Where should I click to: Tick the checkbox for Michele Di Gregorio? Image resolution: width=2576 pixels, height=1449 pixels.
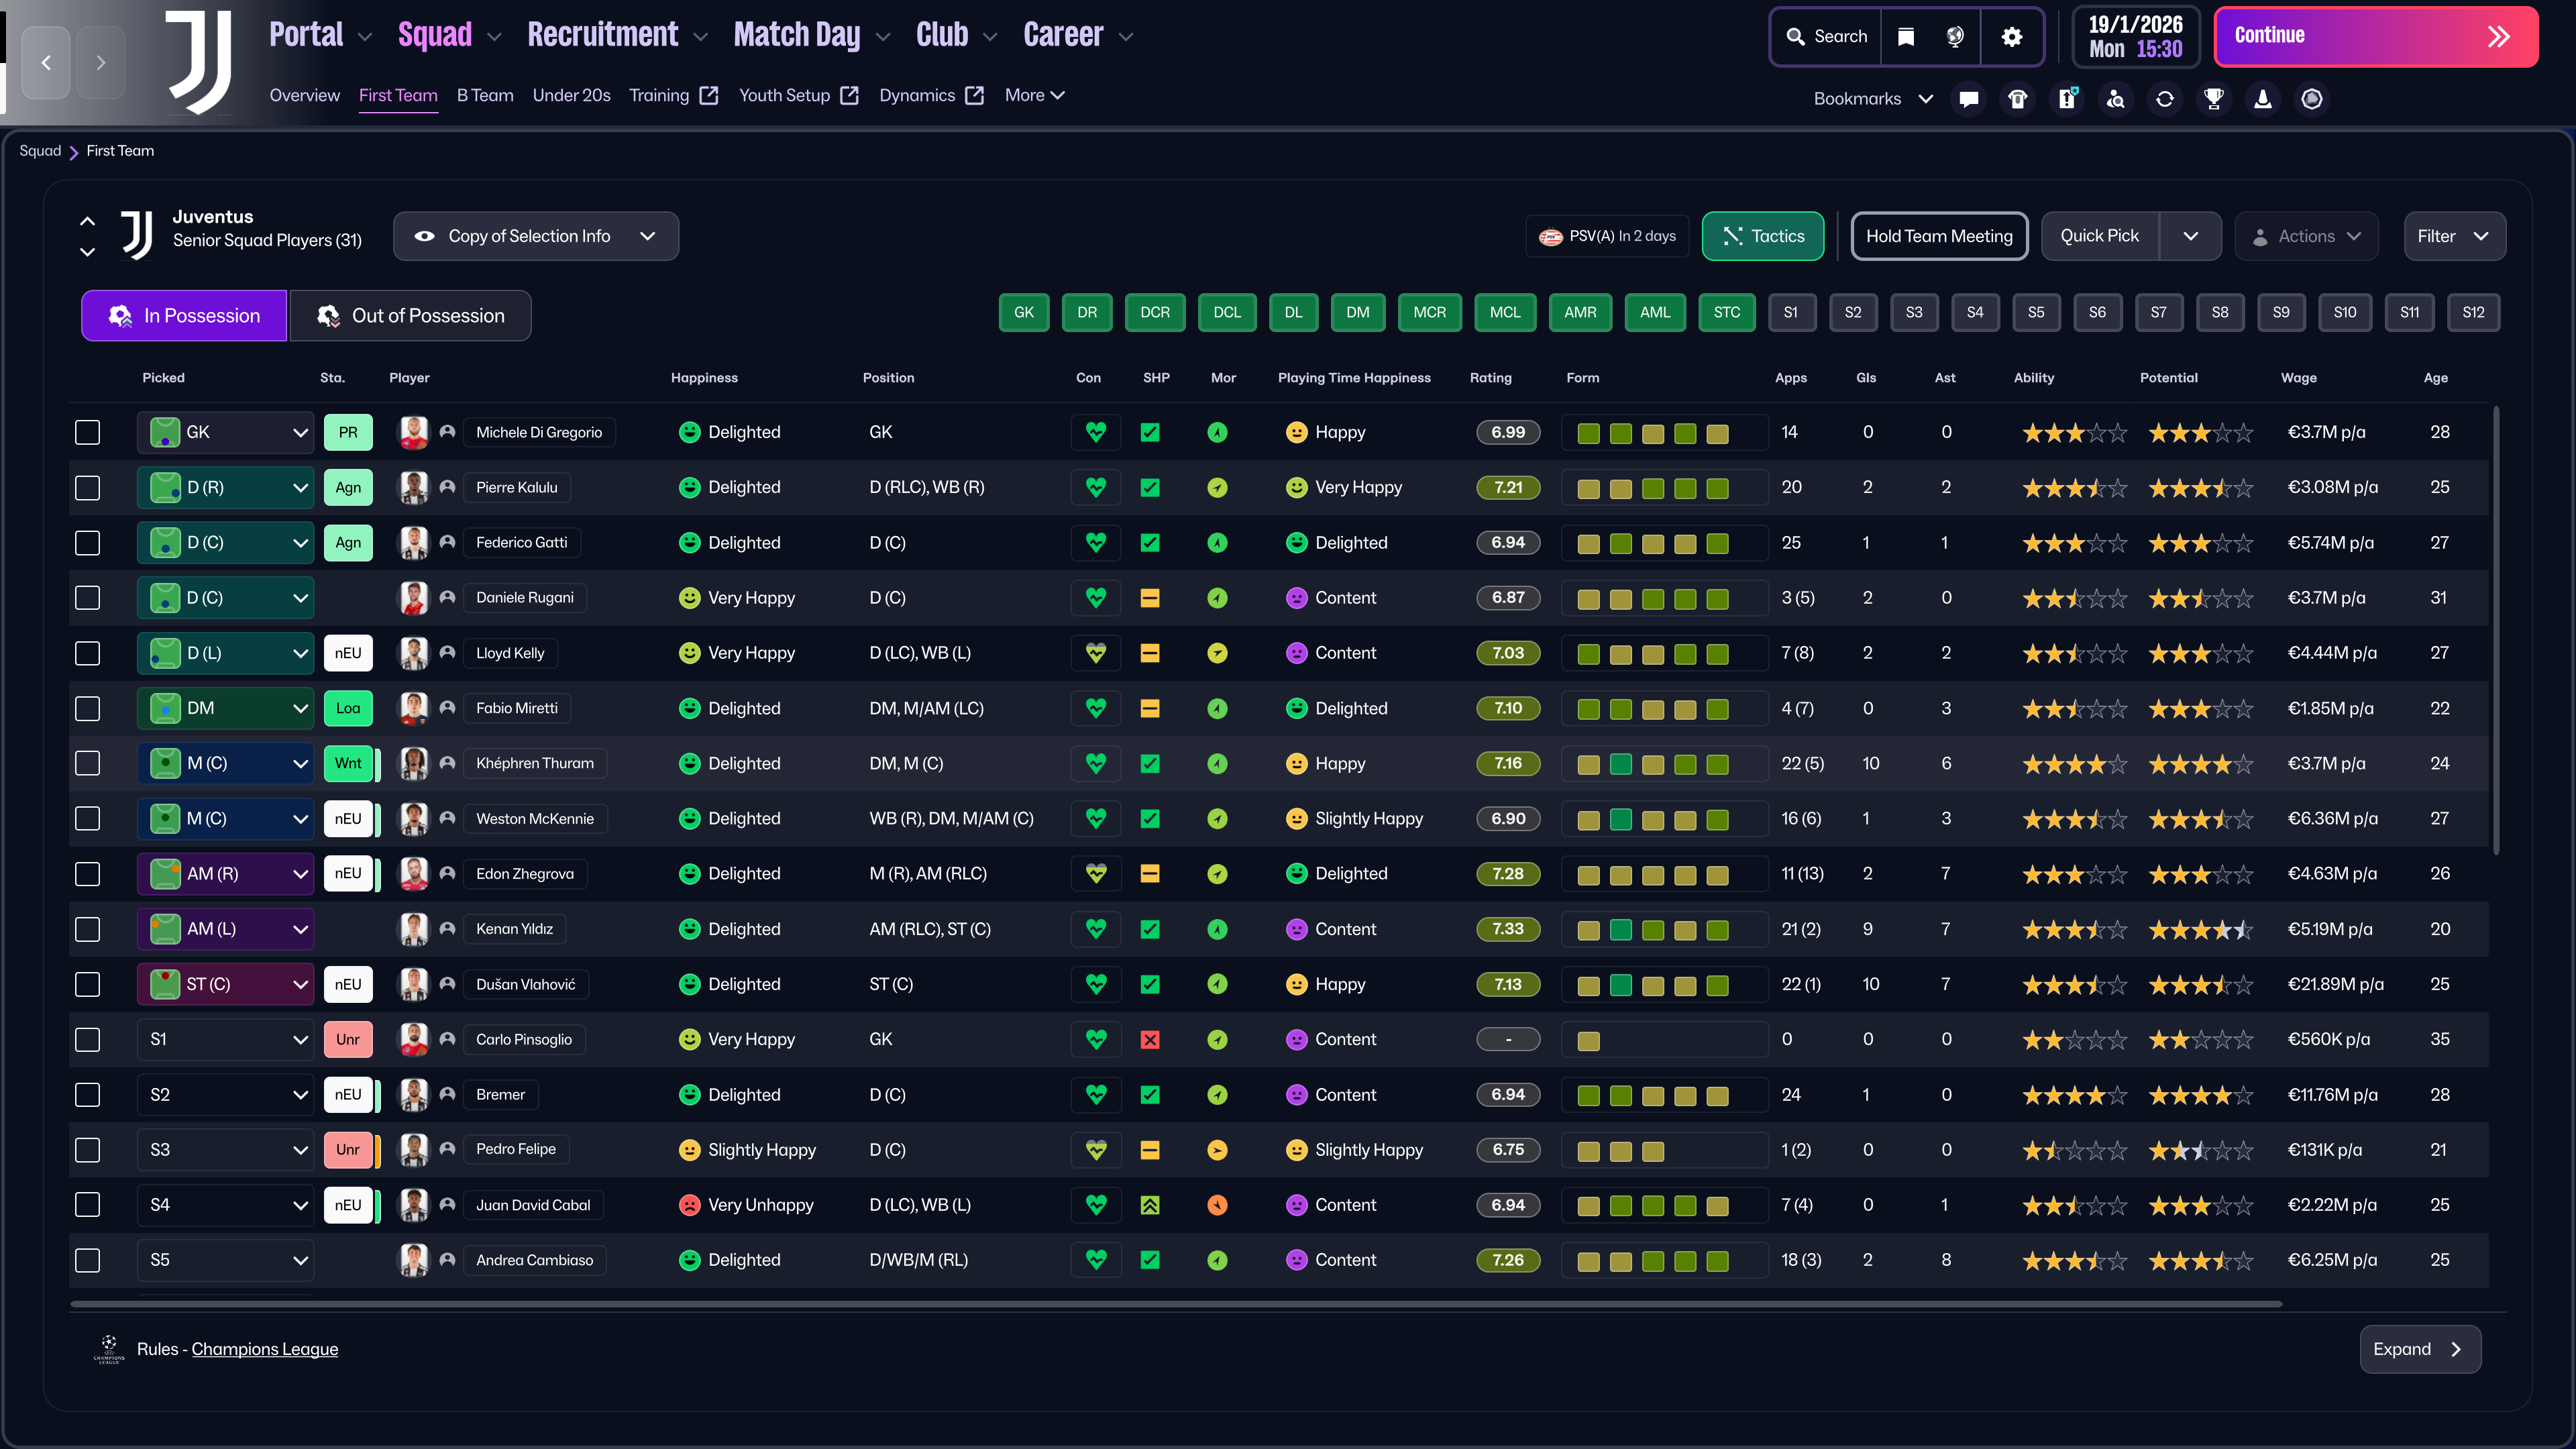88,432
